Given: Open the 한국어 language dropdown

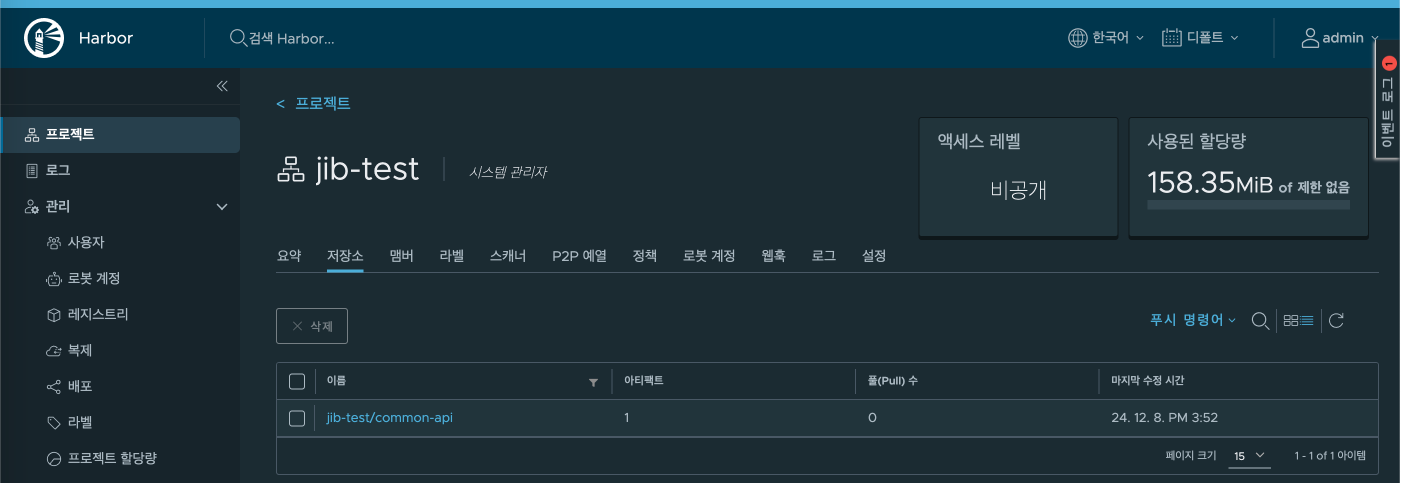Looking at the screenshot, I should (1106, 38).
